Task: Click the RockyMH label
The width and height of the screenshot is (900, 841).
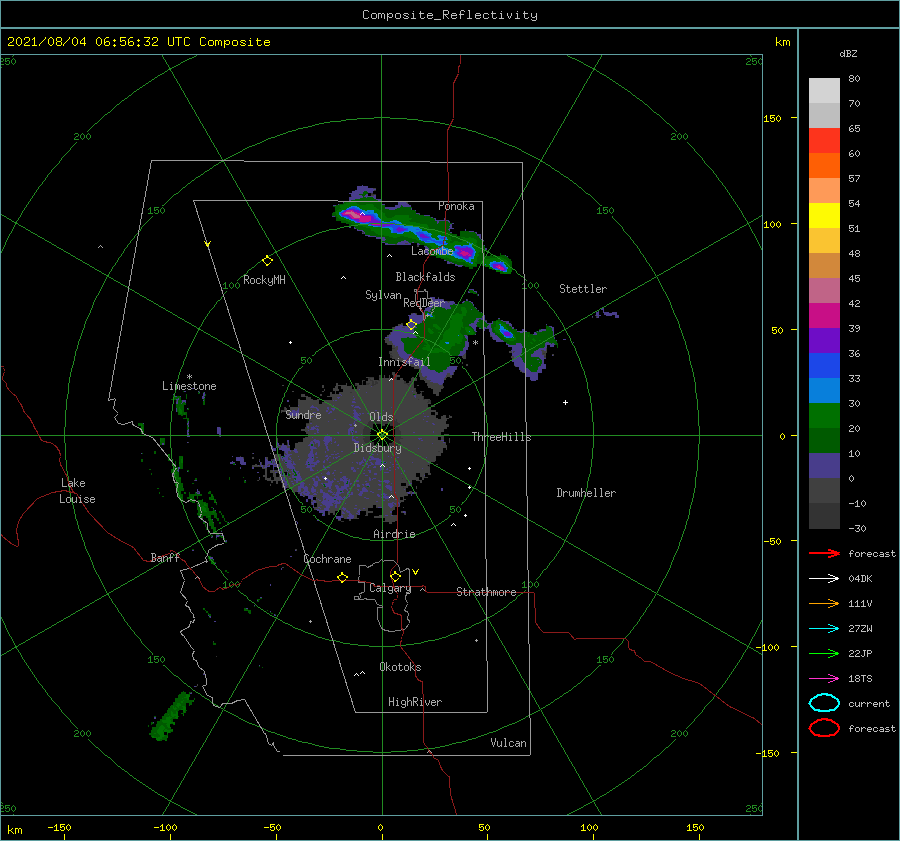Action: (x=264, y=280)
